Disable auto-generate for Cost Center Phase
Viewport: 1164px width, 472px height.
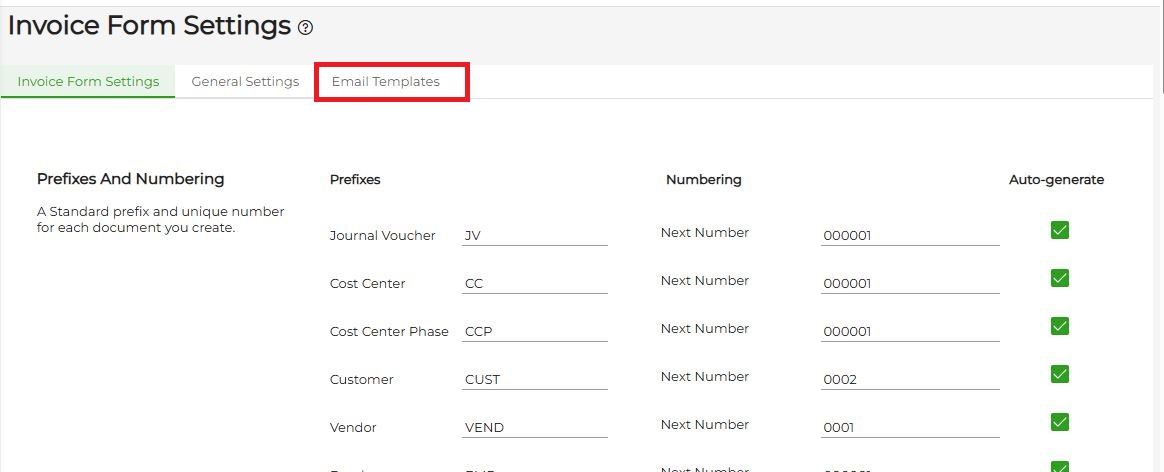point(1060,326)
